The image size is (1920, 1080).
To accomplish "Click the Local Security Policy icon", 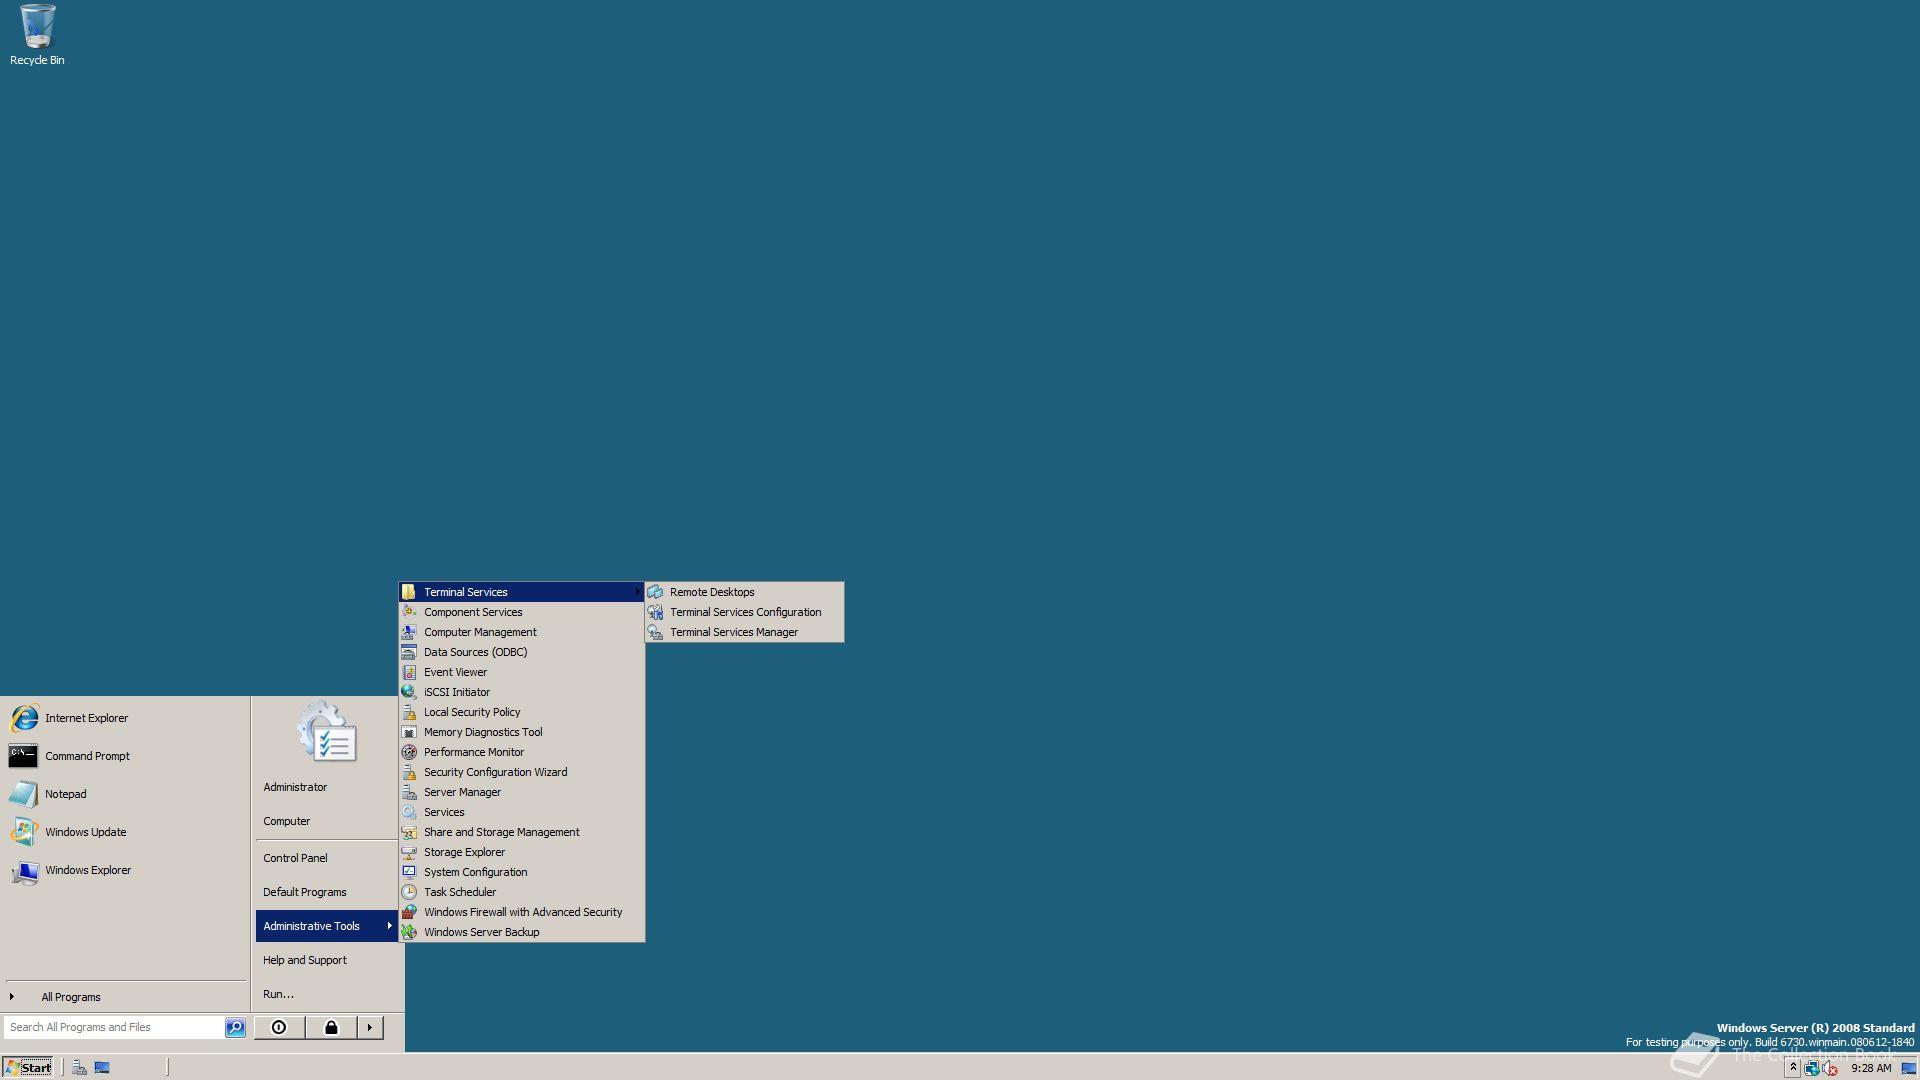I will coord(409,712).
